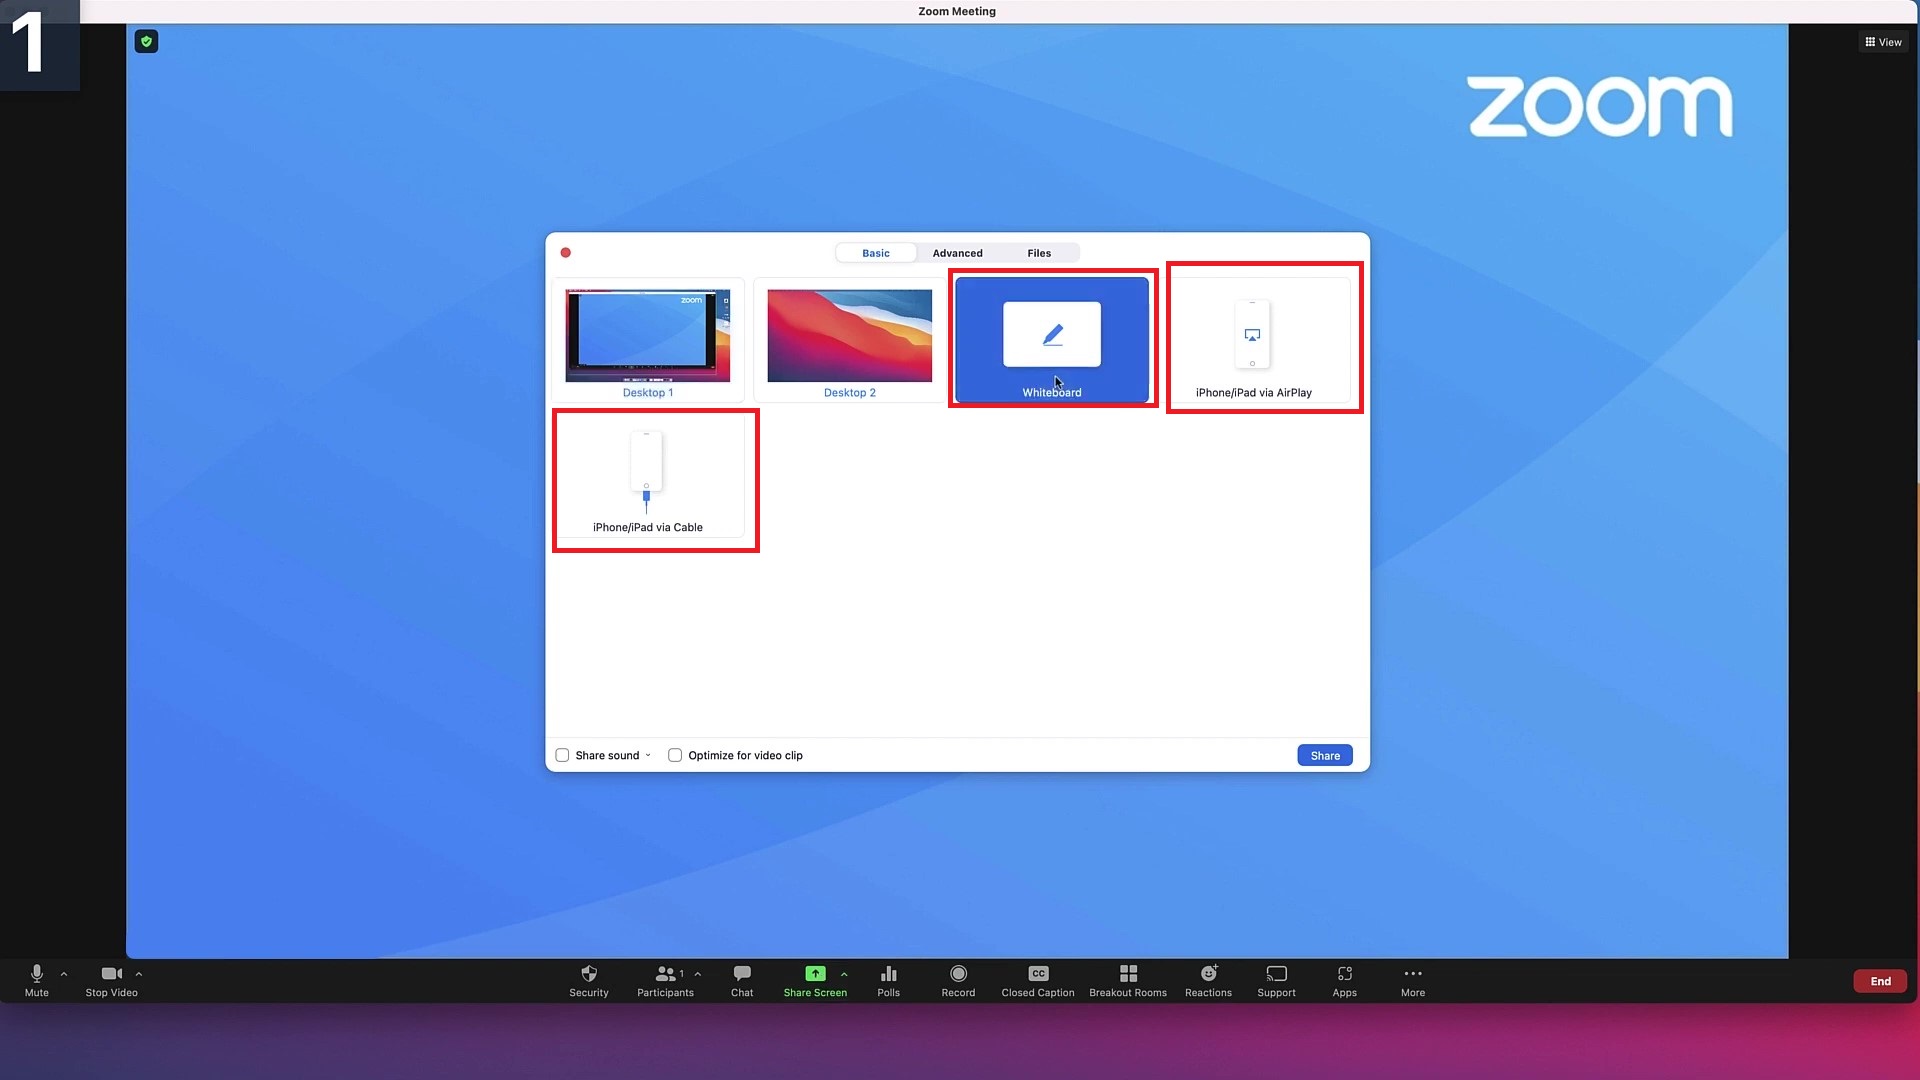Switch to the Advanced tab
1920x1080 pixels.
(957, 253)
